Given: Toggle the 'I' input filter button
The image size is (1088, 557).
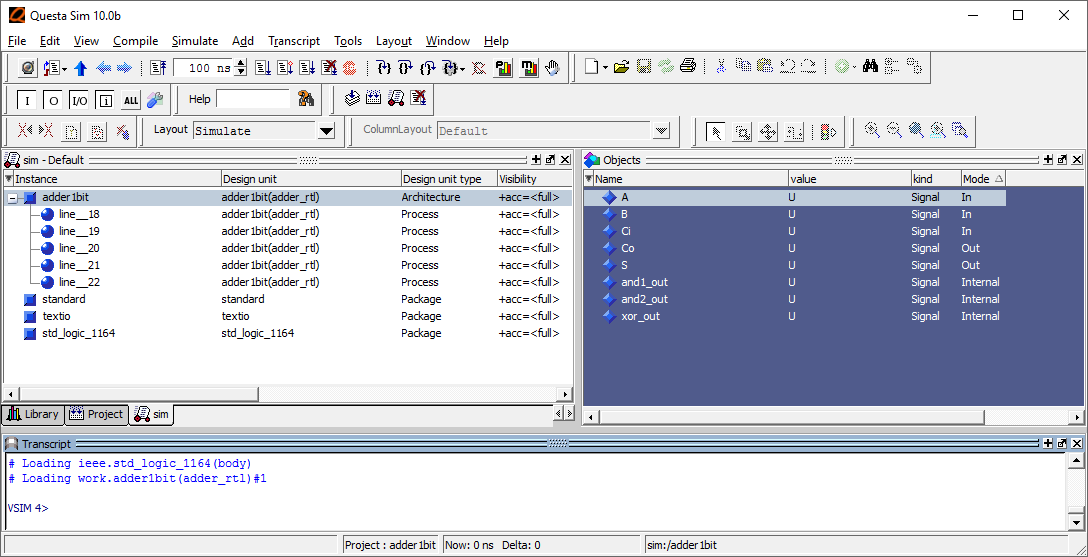Looking at the screenshot, I should pos(27,100).
